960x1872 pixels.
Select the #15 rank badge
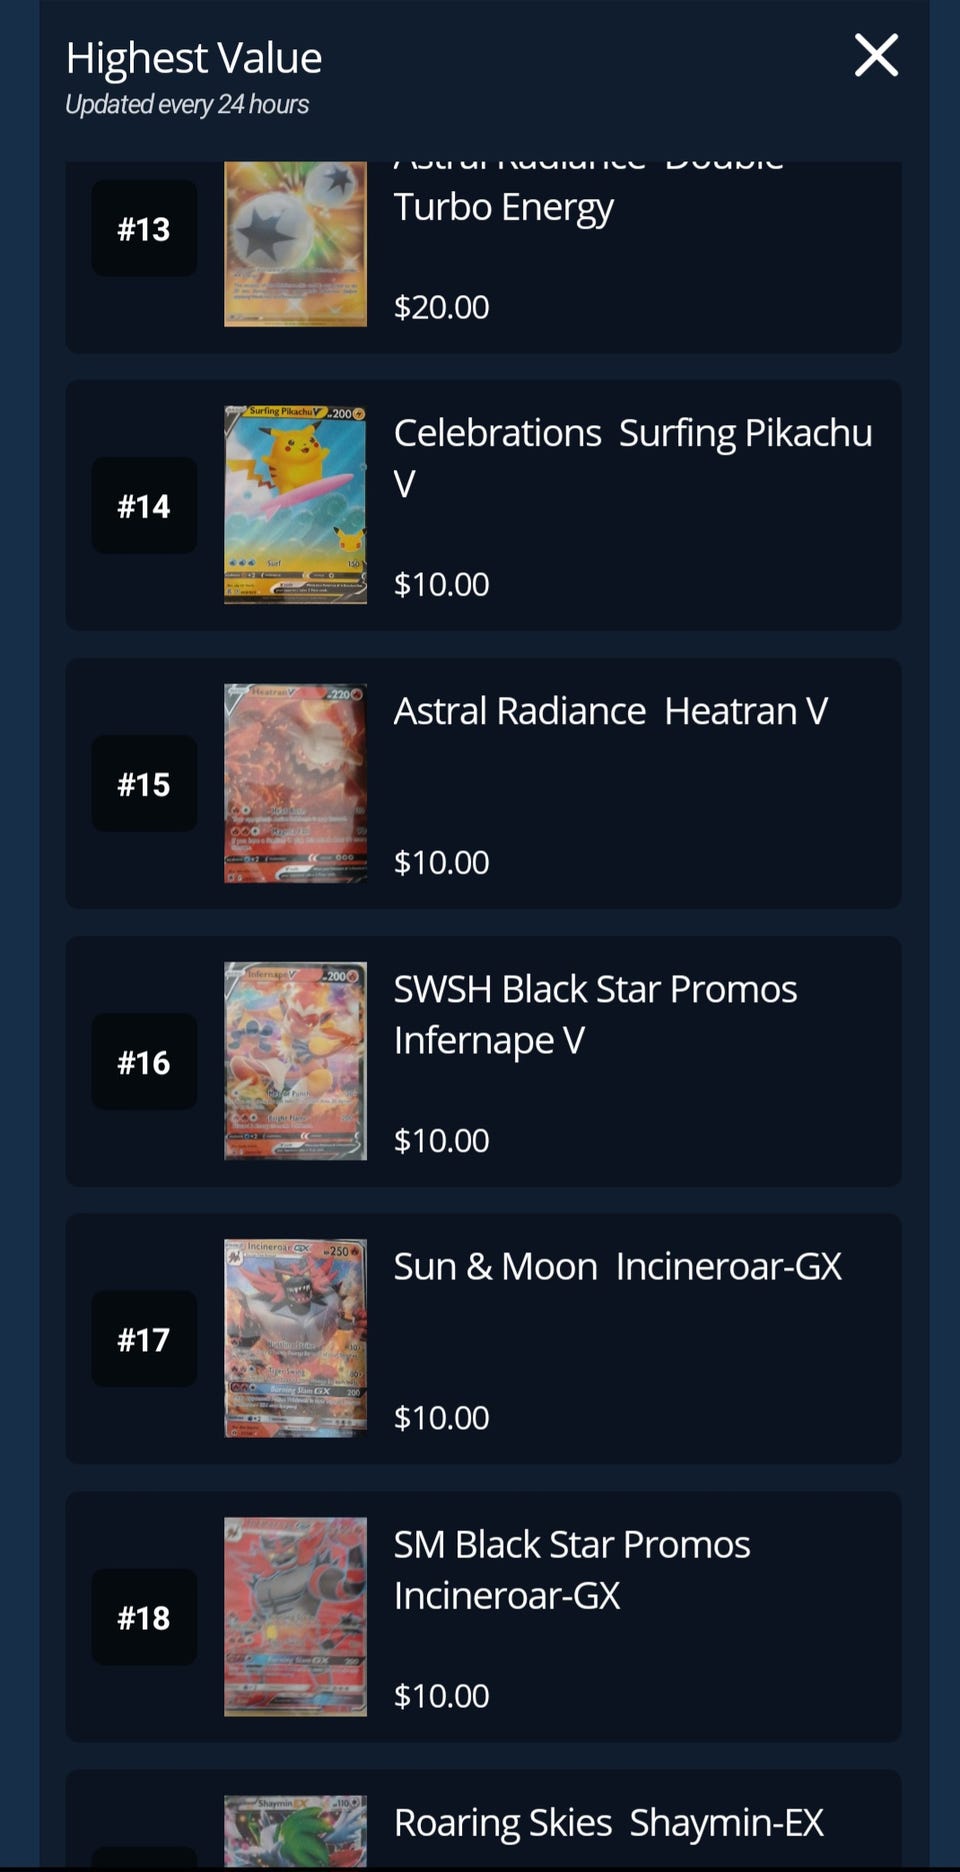click(x=144, y=784)
